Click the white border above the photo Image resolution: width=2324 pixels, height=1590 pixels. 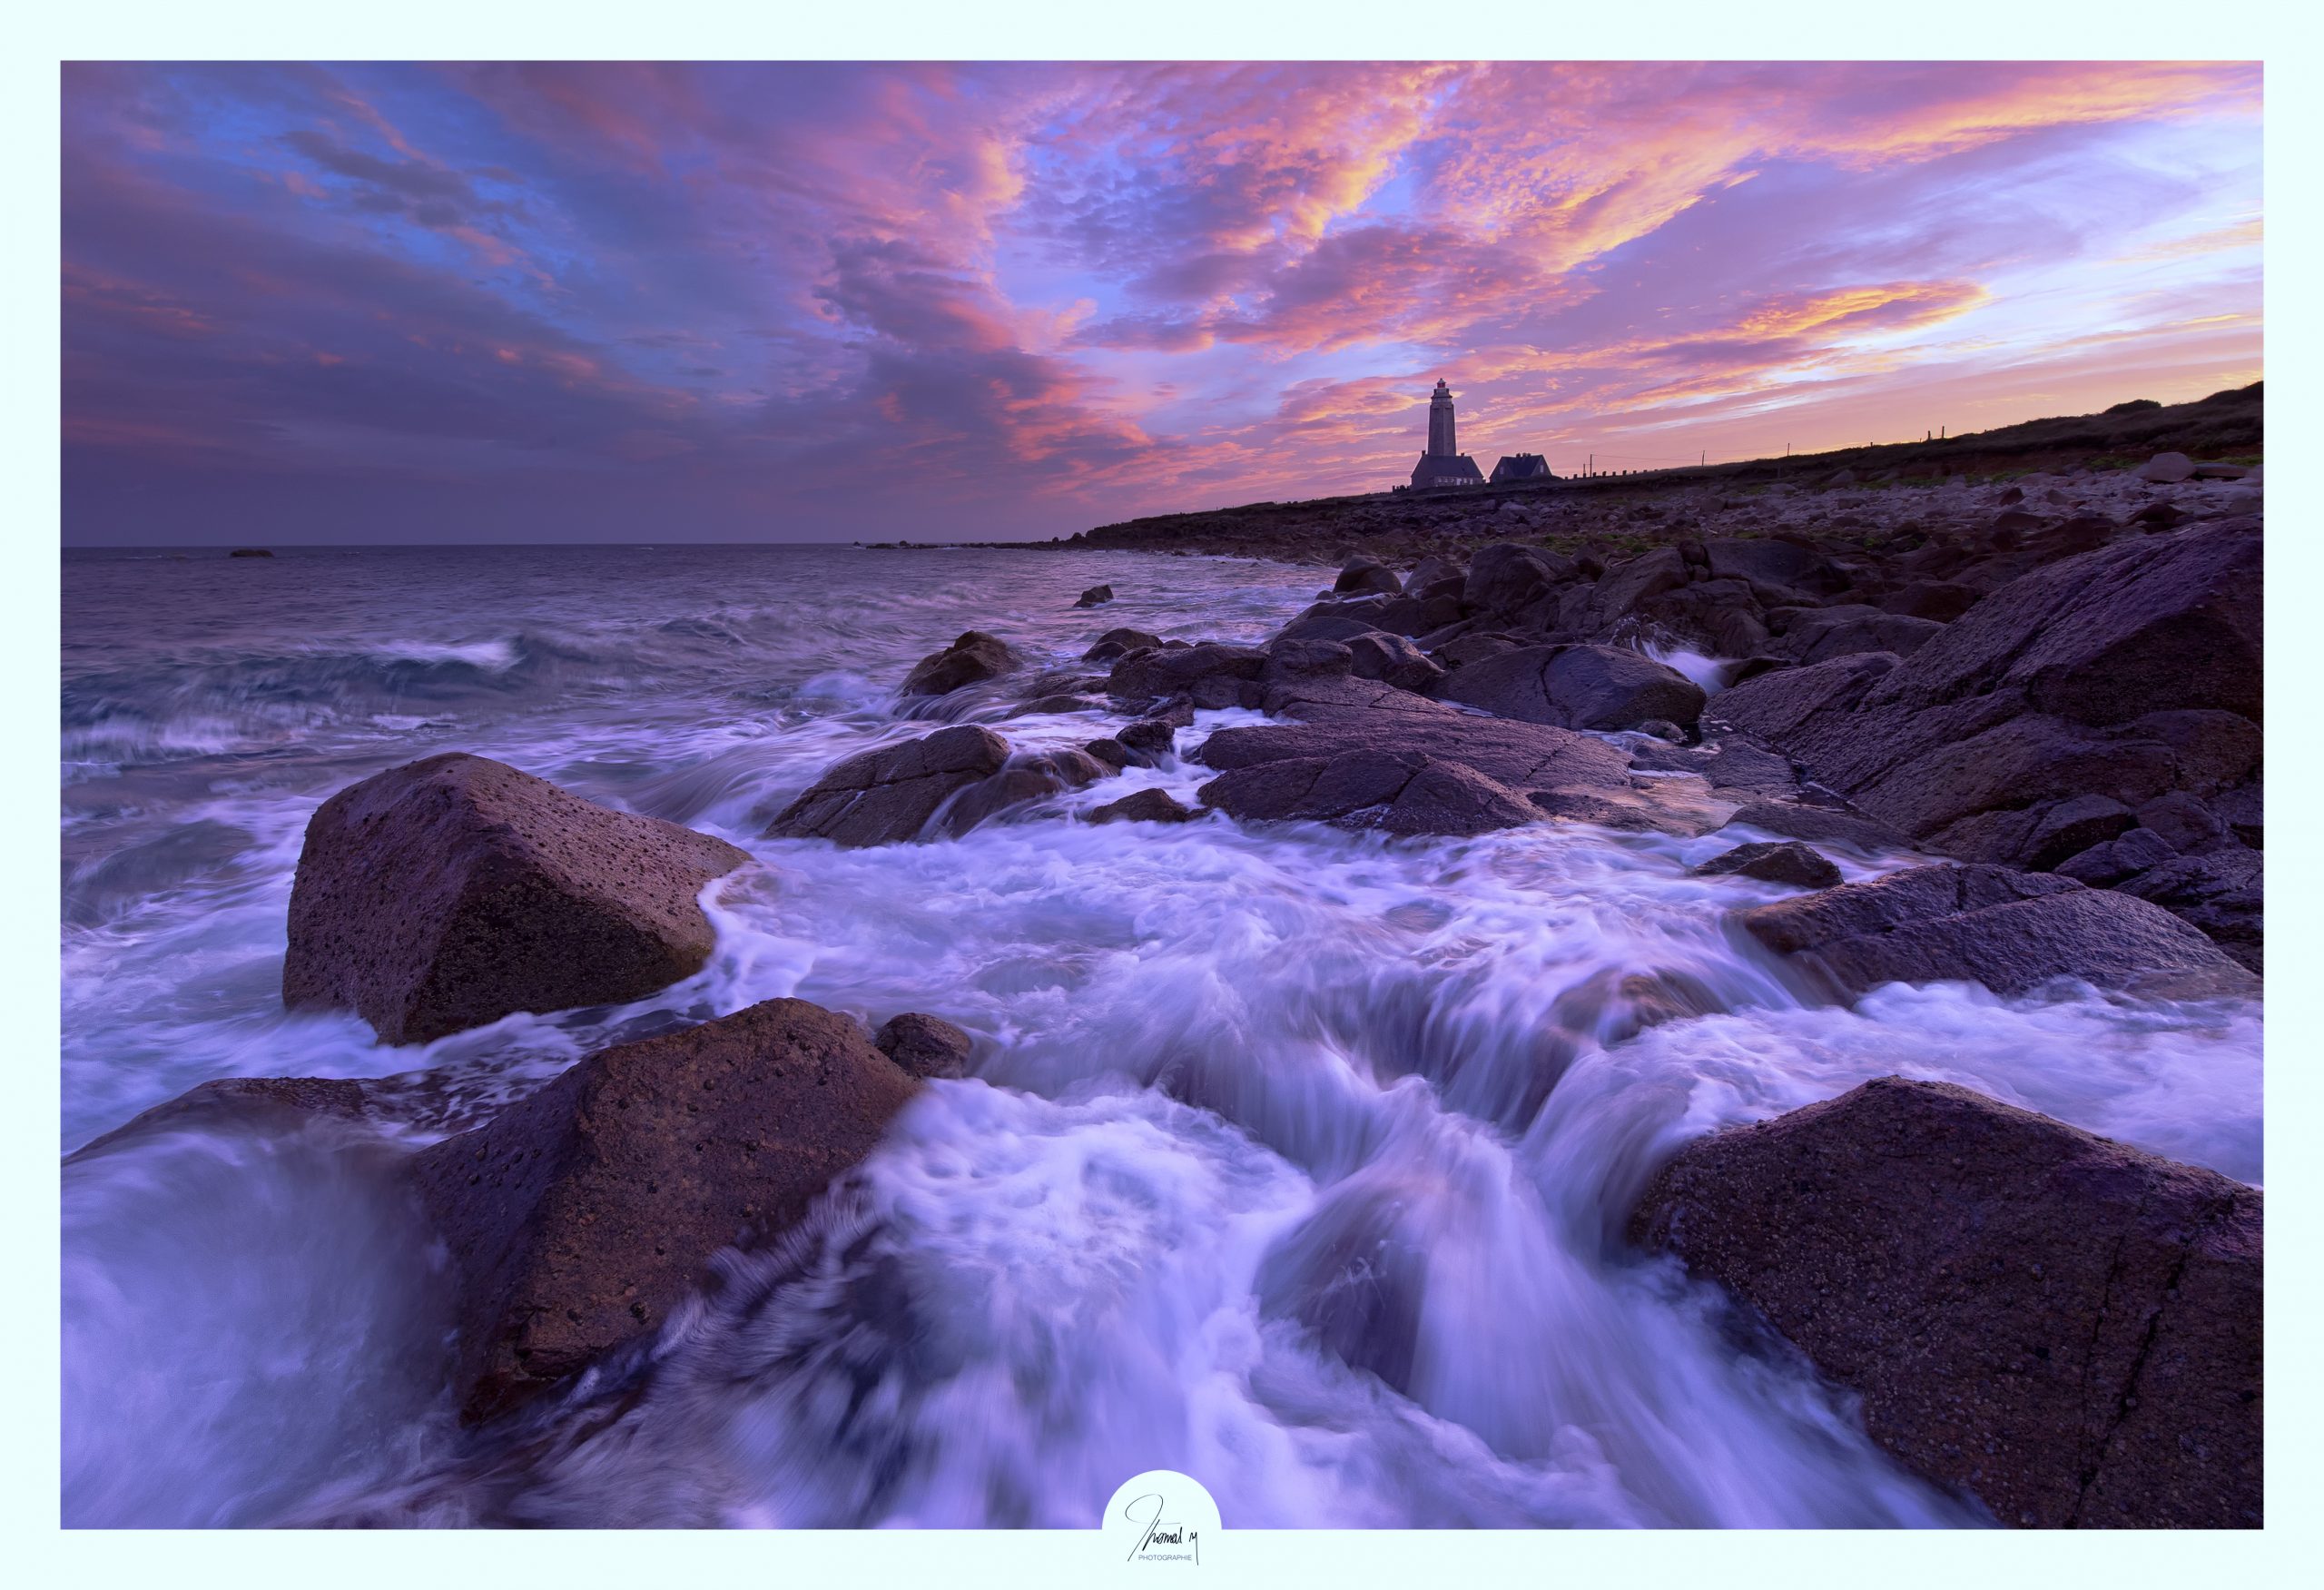click(x=1160, y=30)
